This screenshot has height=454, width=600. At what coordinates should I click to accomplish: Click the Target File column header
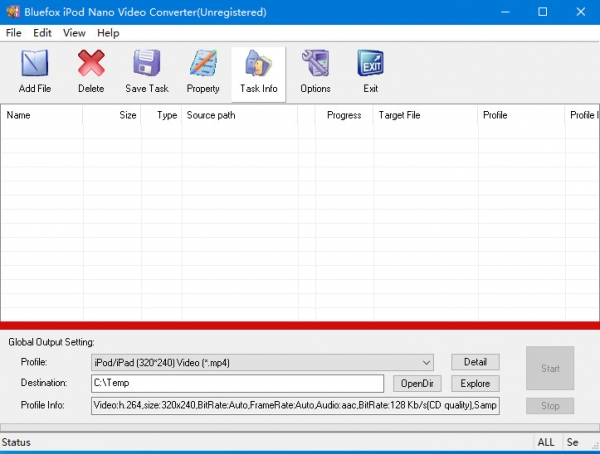(x=426, y=115)
